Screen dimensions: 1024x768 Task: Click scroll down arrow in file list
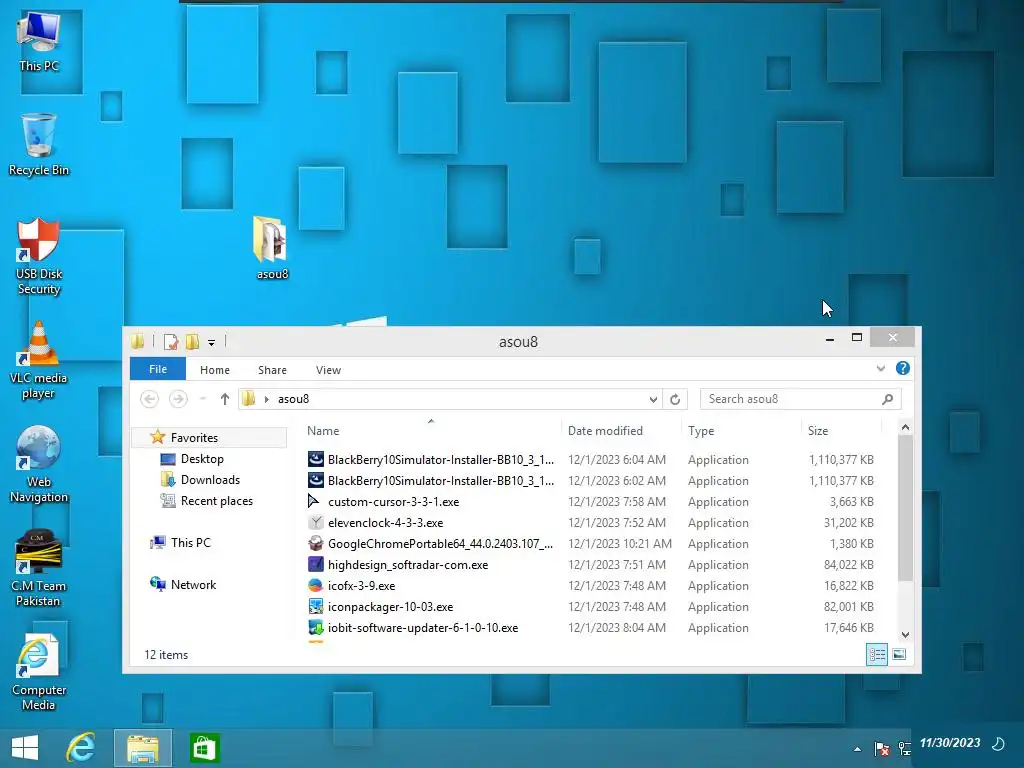click(905, 635)
